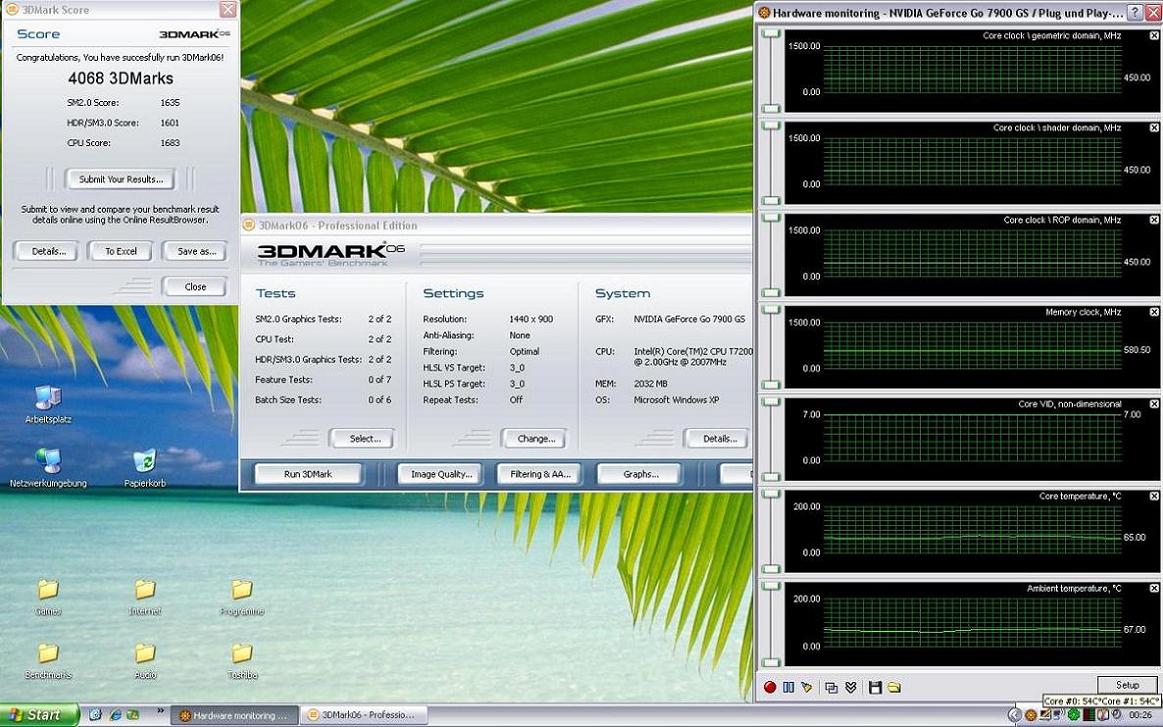
Task: Open Details in the 3DMark Score window
Action: pos(48,251)
